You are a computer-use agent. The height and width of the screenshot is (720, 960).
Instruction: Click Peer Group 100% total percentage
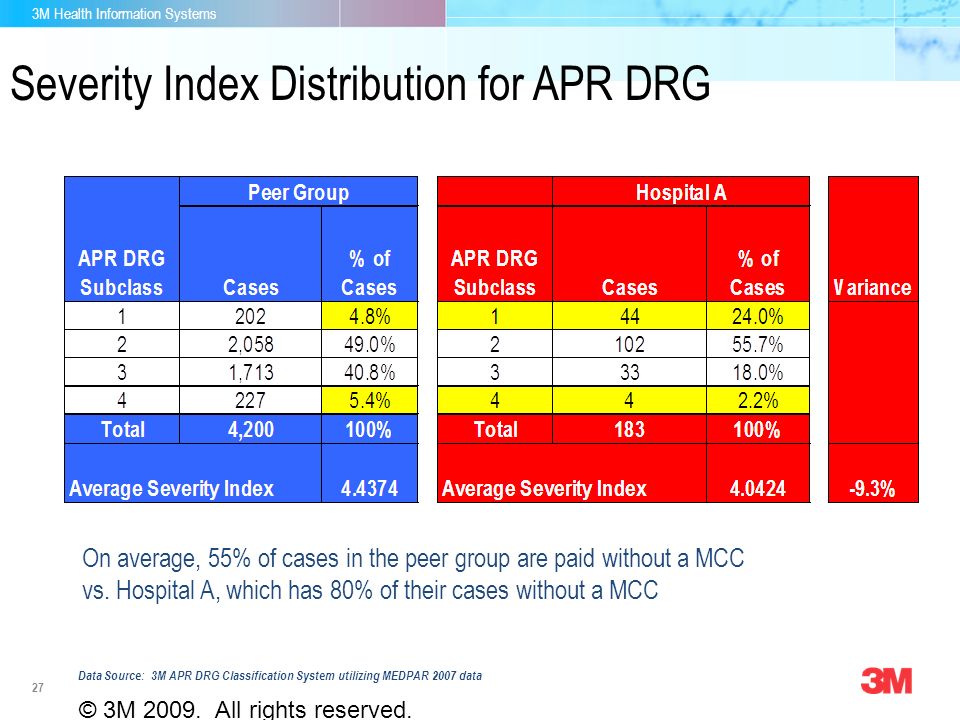coord(369,429)
